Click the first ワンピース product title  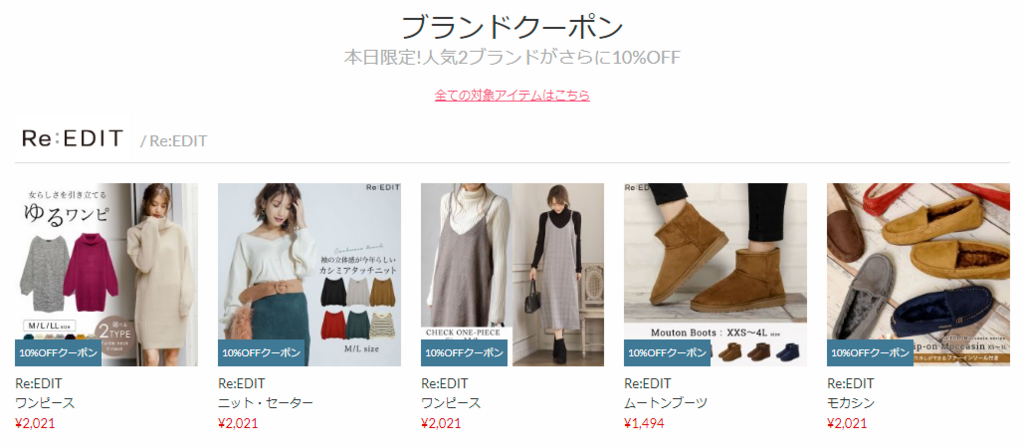coord(45,403)
